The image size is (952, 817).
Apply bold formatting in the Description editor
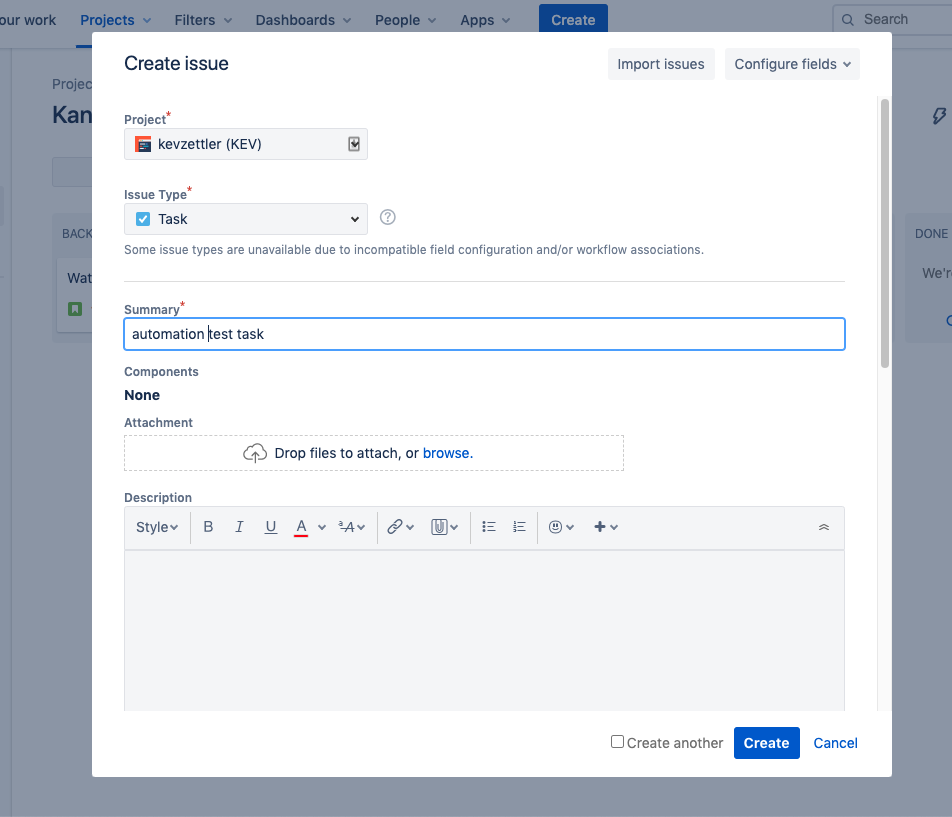click(207, 526)
